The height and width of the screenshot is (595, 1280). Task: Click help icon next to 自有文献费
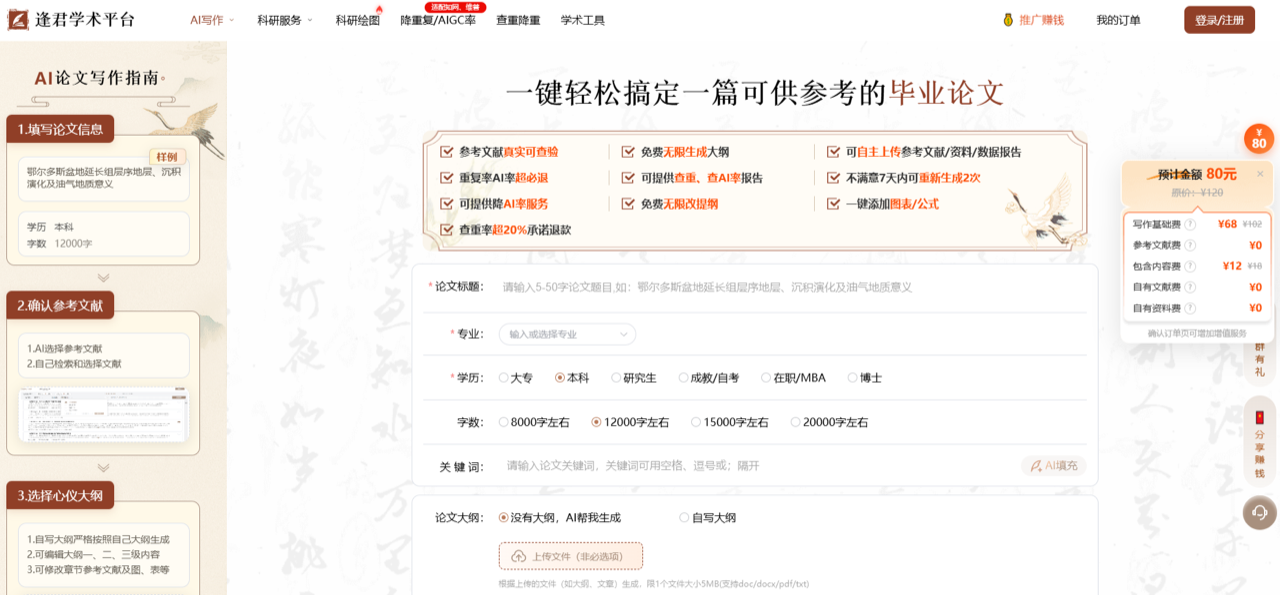coord(1191,287)
